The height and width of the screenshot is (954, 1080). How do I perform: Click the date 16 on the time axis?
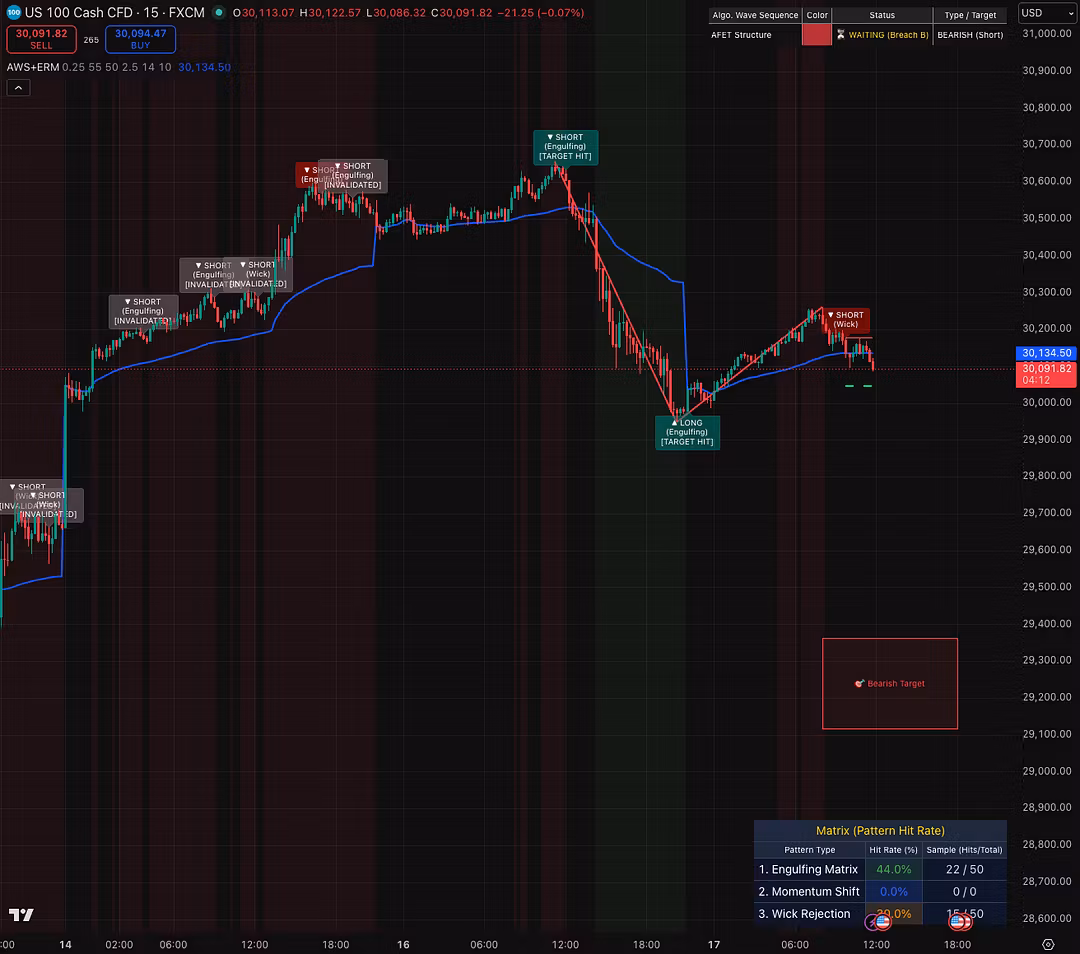[403, 944]
